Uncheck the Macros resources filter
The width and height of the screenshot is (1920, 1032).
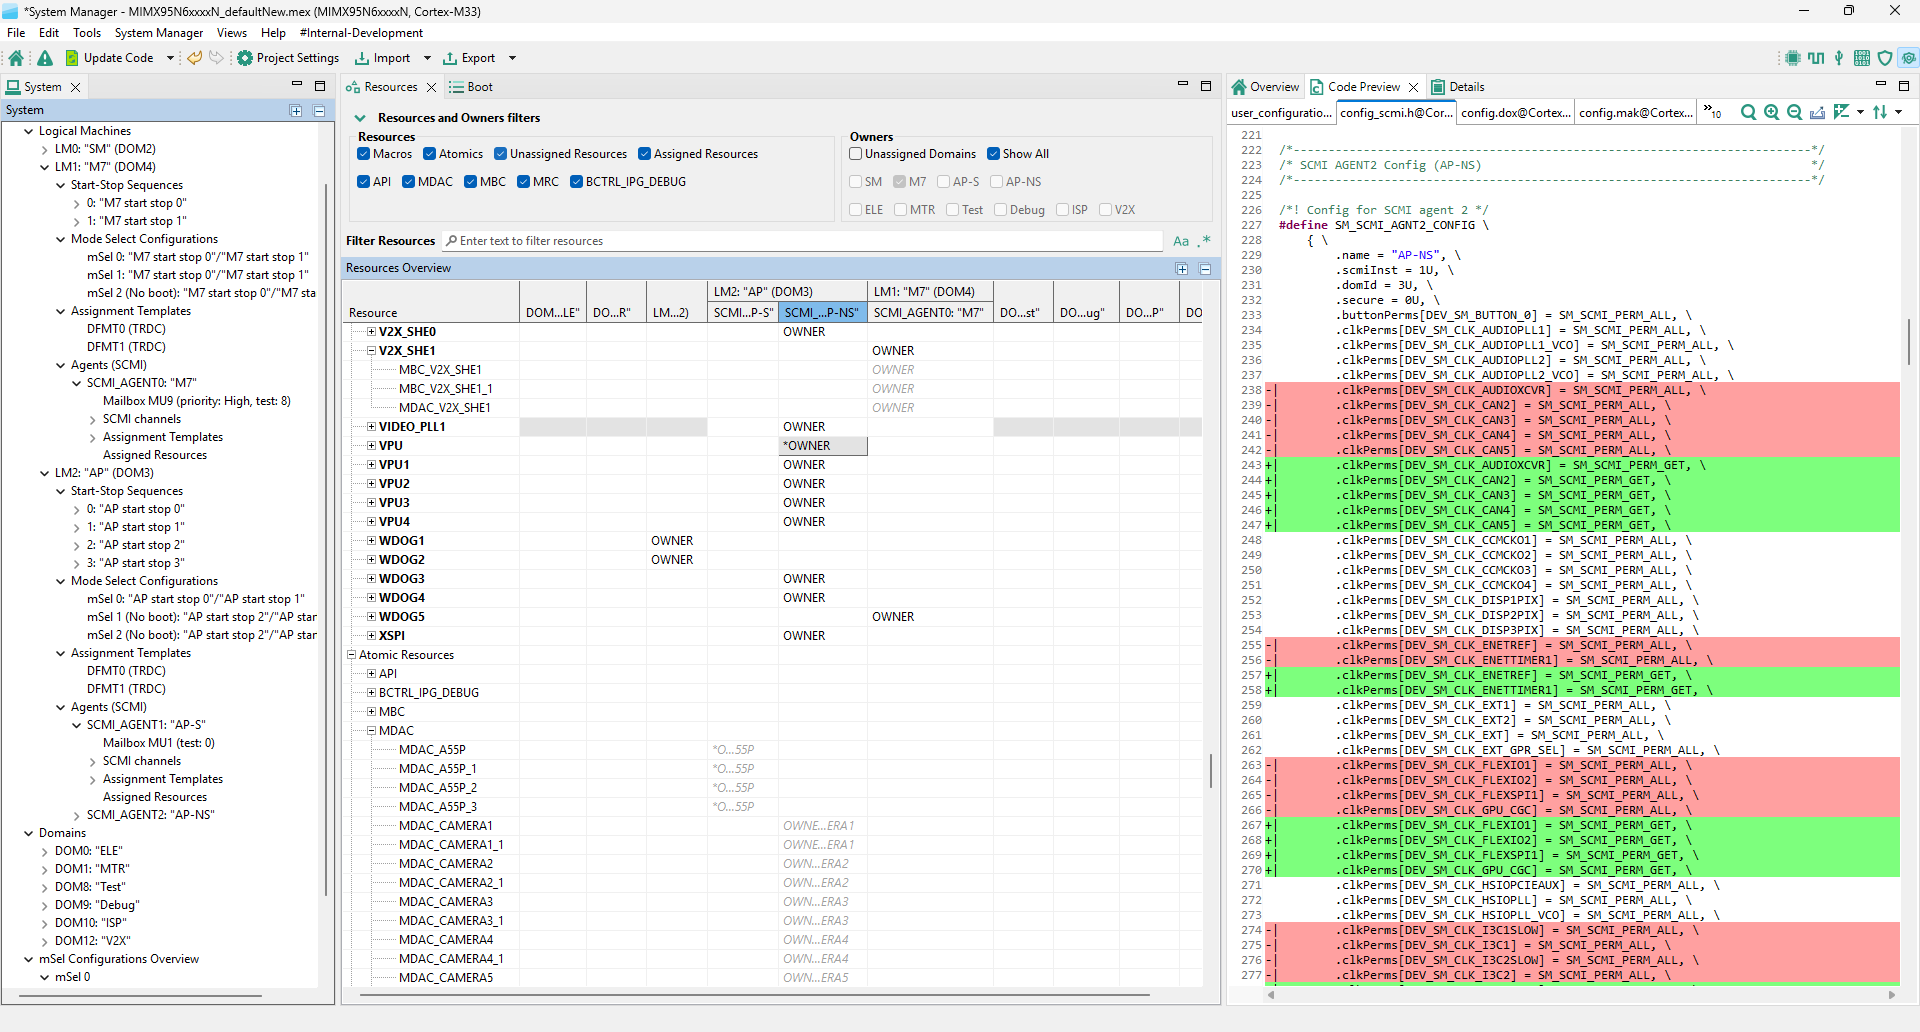coord(364,154)
